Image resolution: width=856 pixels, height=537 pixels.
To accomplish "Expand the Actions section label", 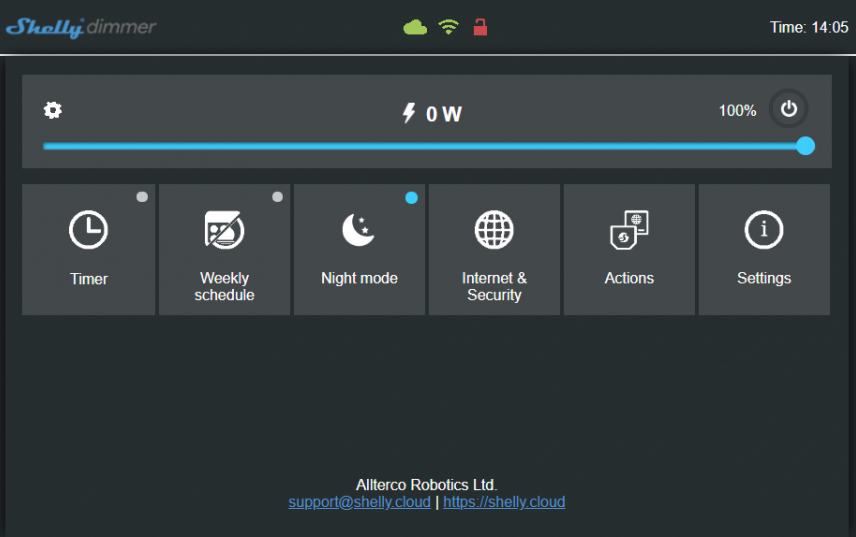I will [629, 278].
